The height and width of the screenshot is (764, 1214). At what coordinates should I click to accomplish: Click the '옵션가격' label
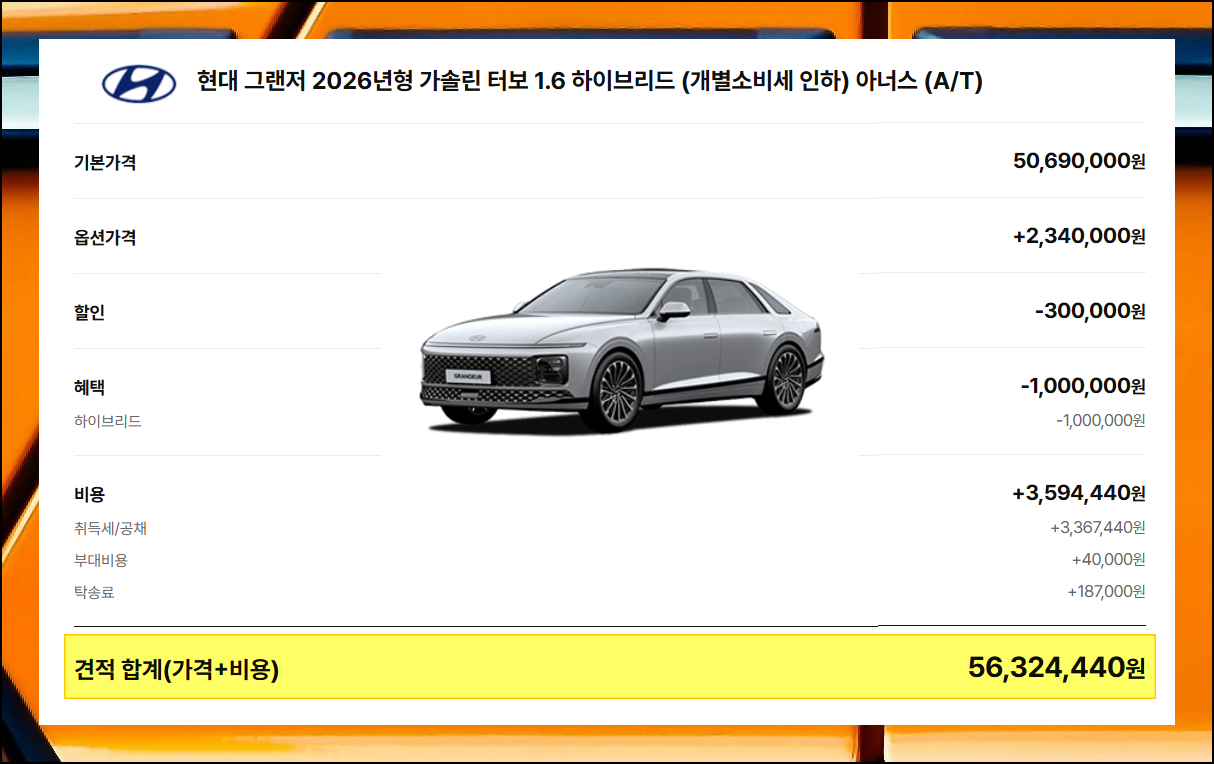tap(105, 237)
